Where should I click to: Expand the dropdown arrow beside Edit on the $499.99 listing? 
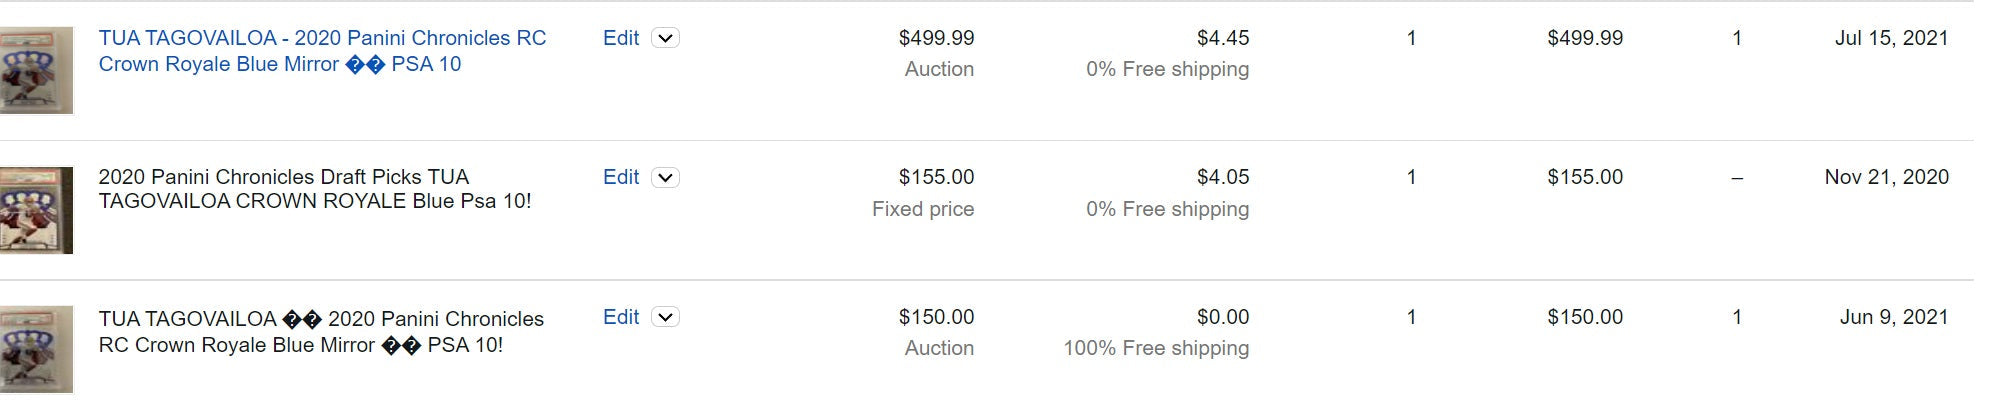[665, 38]
